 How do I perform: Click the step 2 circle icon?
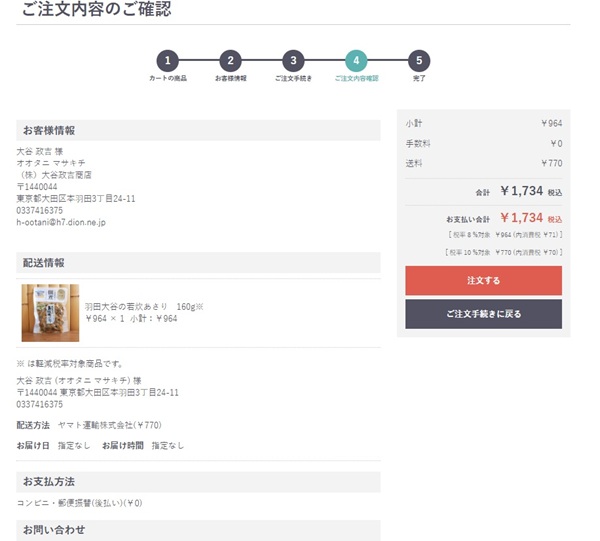[231, 61]
